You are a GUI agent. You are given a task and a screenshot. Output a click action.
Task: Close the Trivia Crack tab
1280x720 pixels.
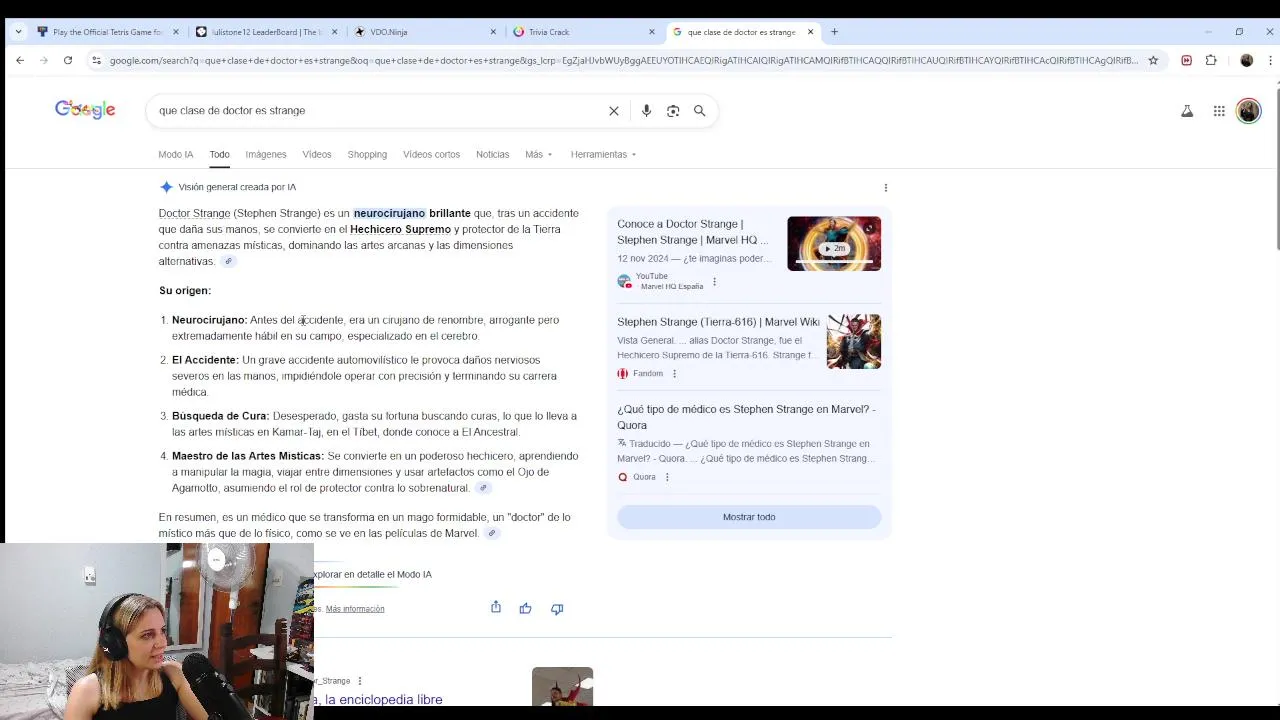[652, 32]
